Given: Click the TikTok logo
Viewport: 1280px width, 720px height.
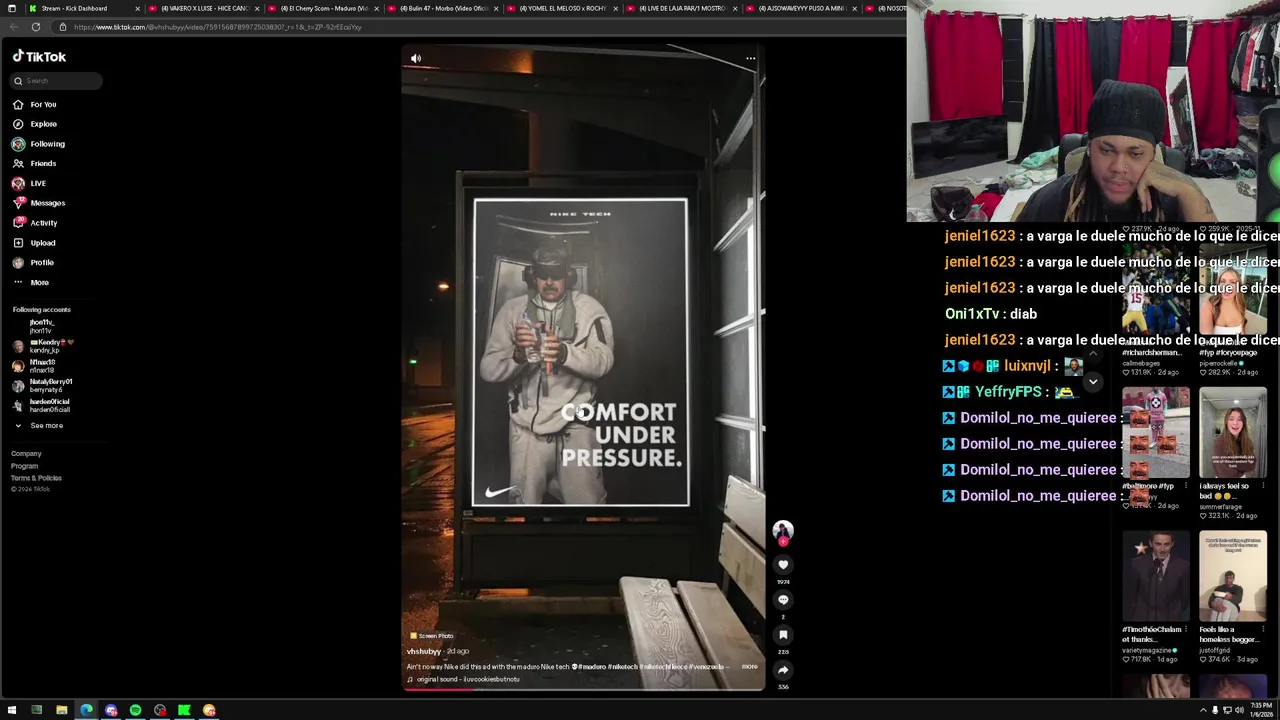Looking at the screenshot, I should 39,57.
